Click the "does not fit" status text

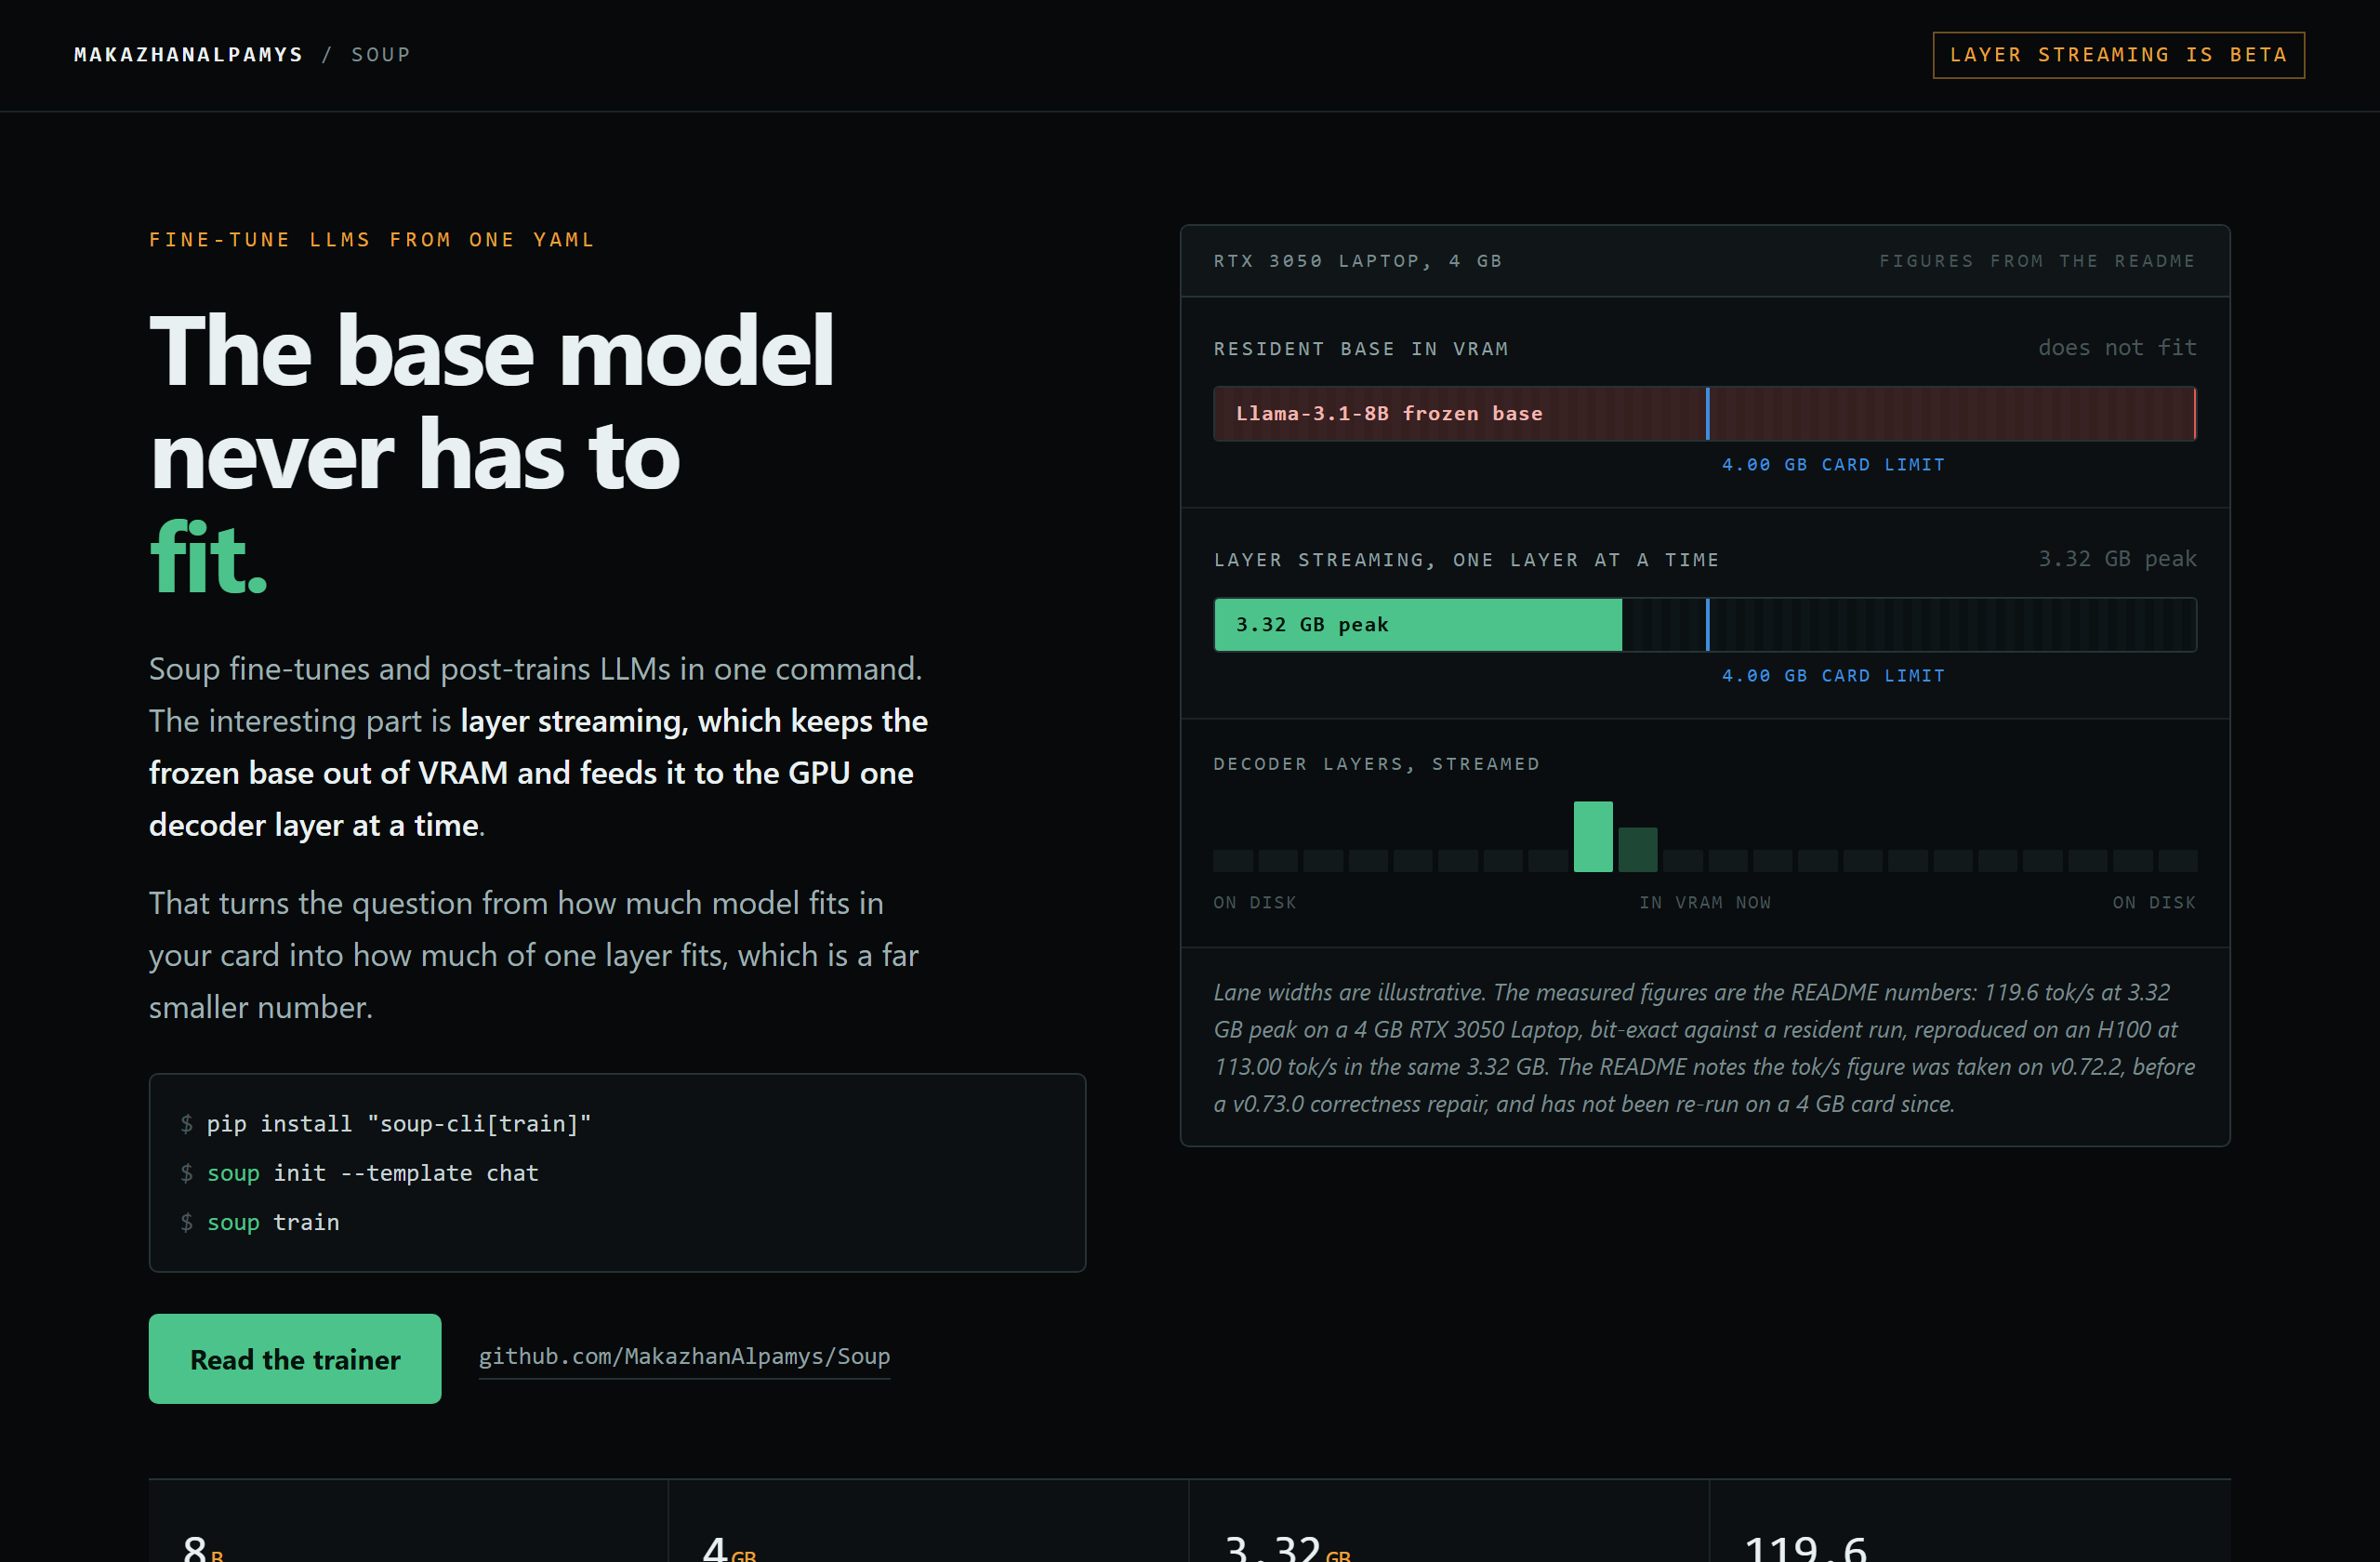pyautogui.click(x=2117, y=347)
